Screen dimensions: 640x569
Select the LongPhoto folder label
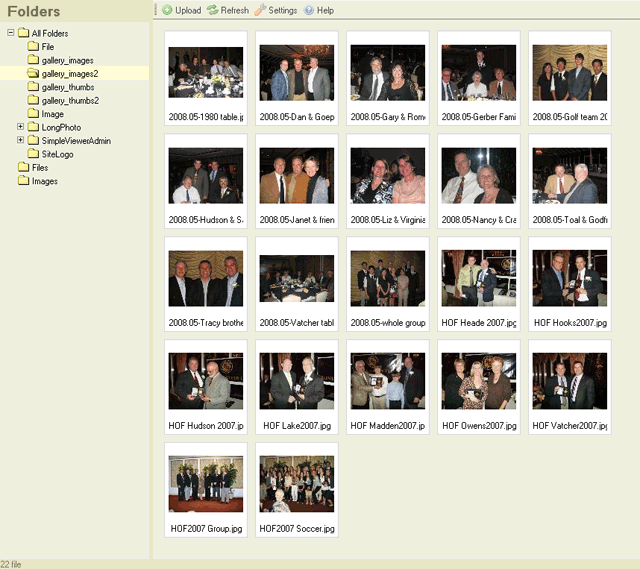click(x=61, y=128)
